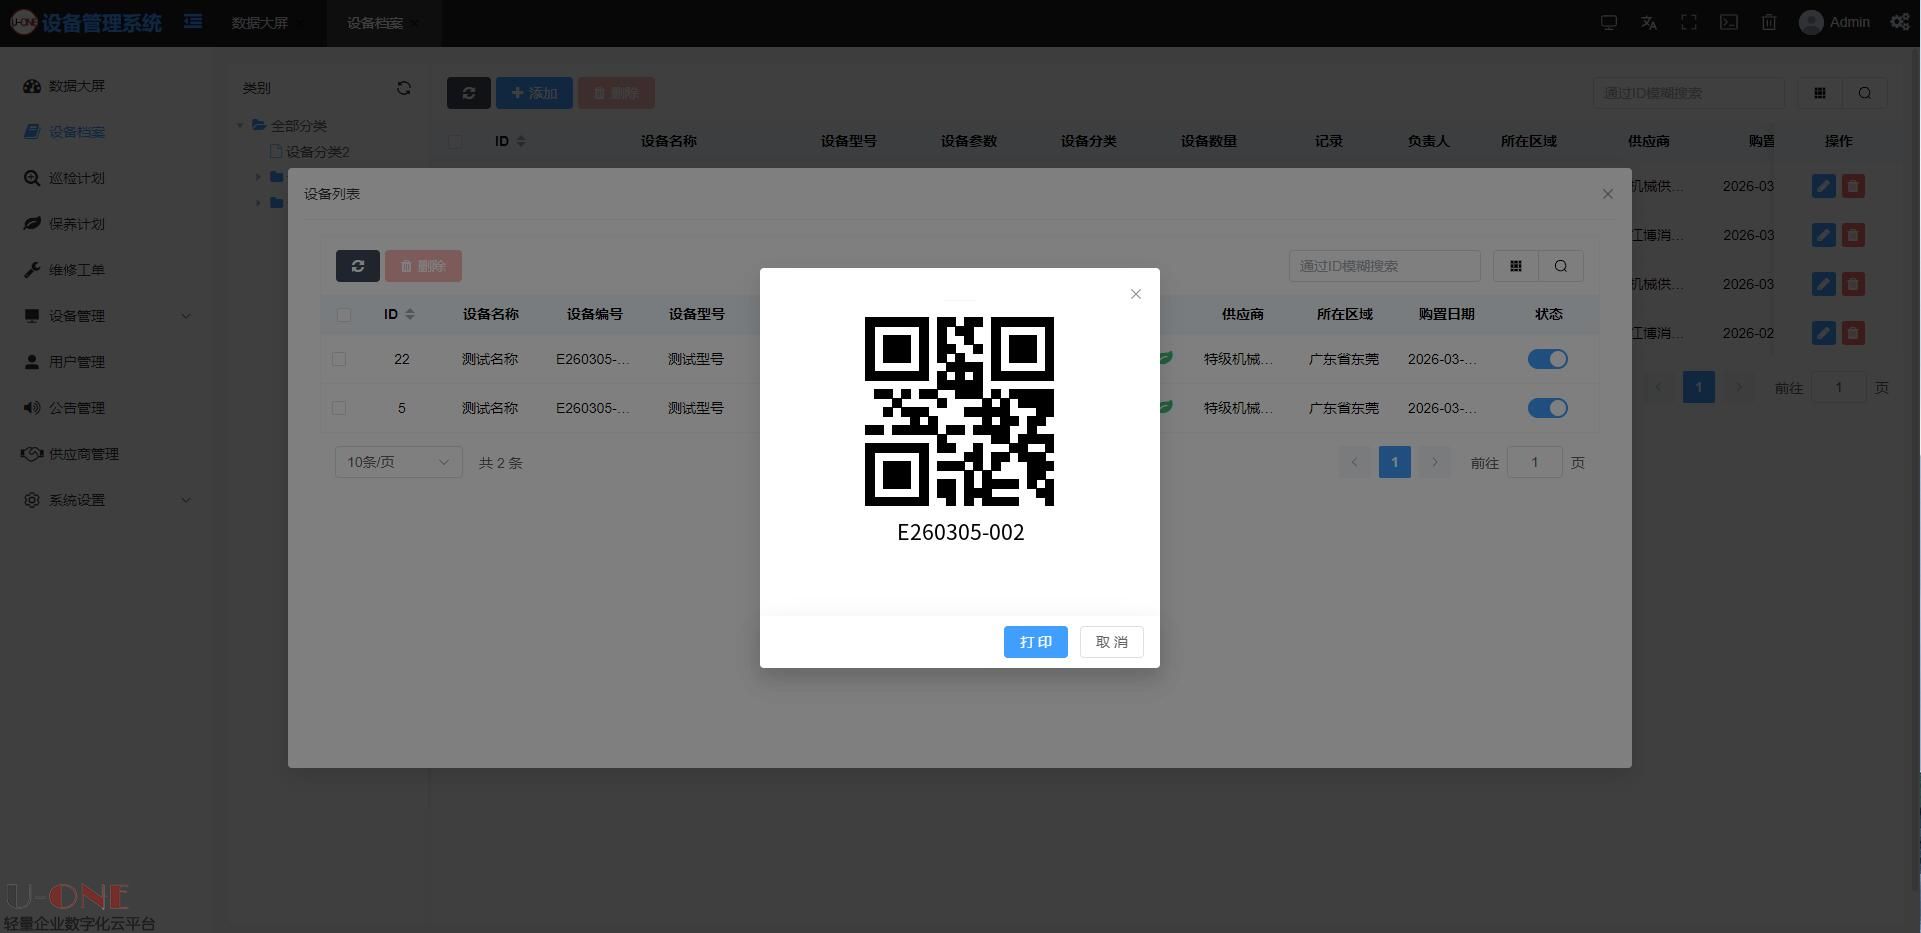Image resolution: width=1921 pixels, height=933 pixels.
Task: Click the Cancel (取消) button
Action: 1111,642
